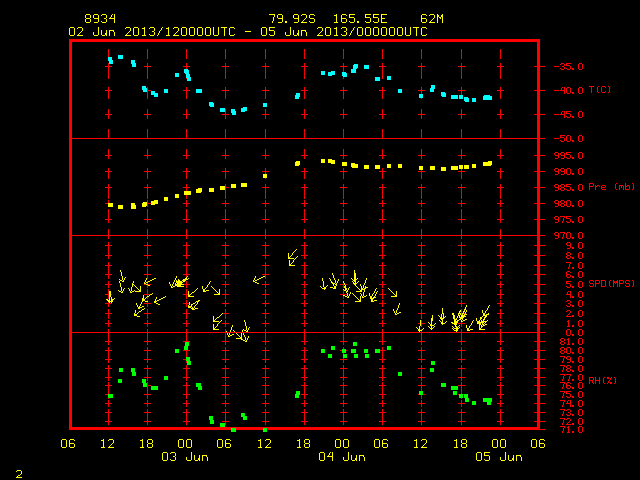Click the yellow pressure point at 12 UTC 03 Jun
The image size is (640, 480).
coord(265,176)
